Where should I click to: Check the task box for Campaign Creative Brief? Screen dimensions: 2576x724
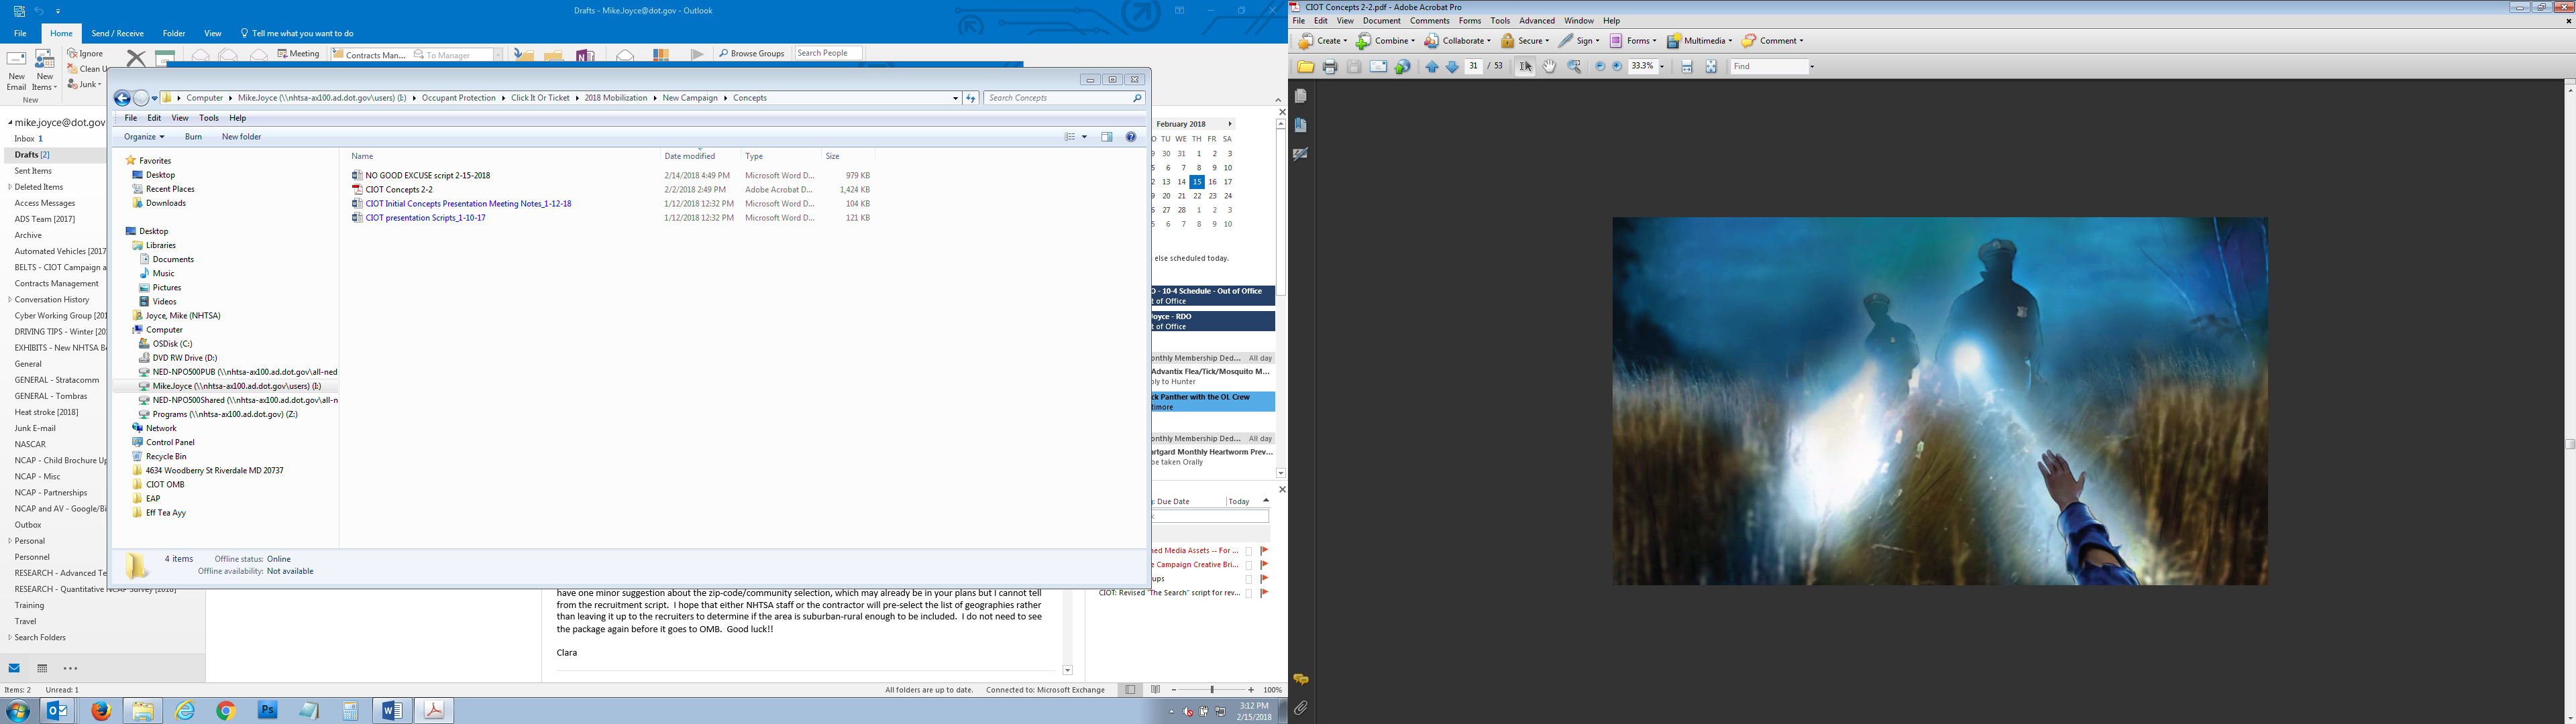point(1249,565)
